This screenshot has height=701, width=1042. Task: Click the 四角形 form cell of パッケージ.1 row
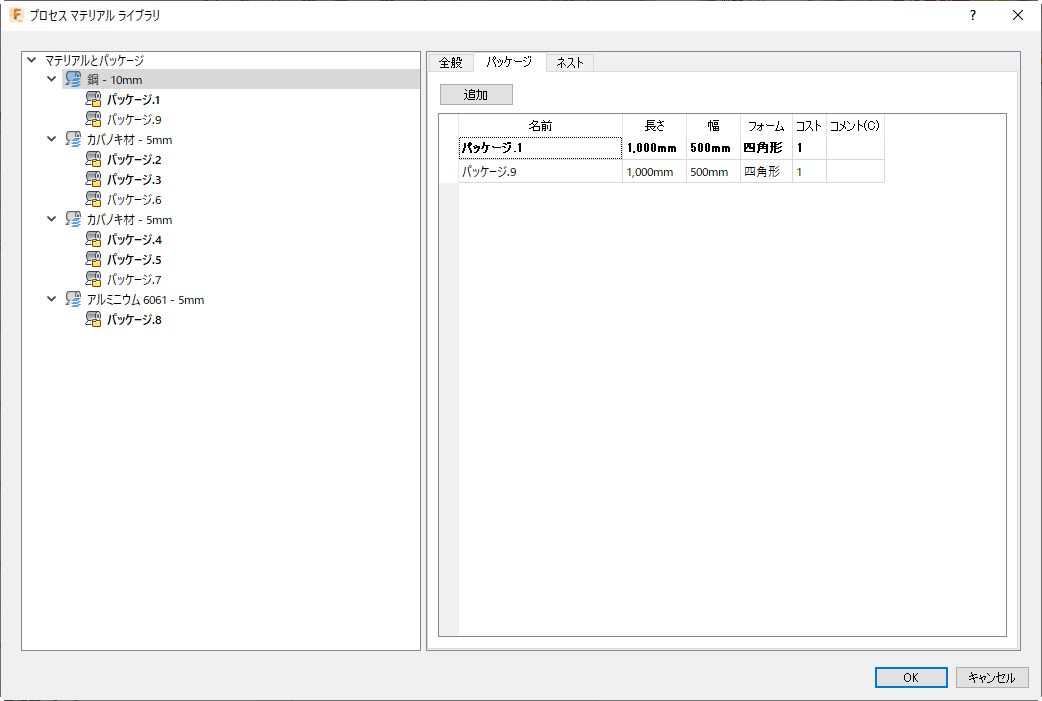(766, 148)
